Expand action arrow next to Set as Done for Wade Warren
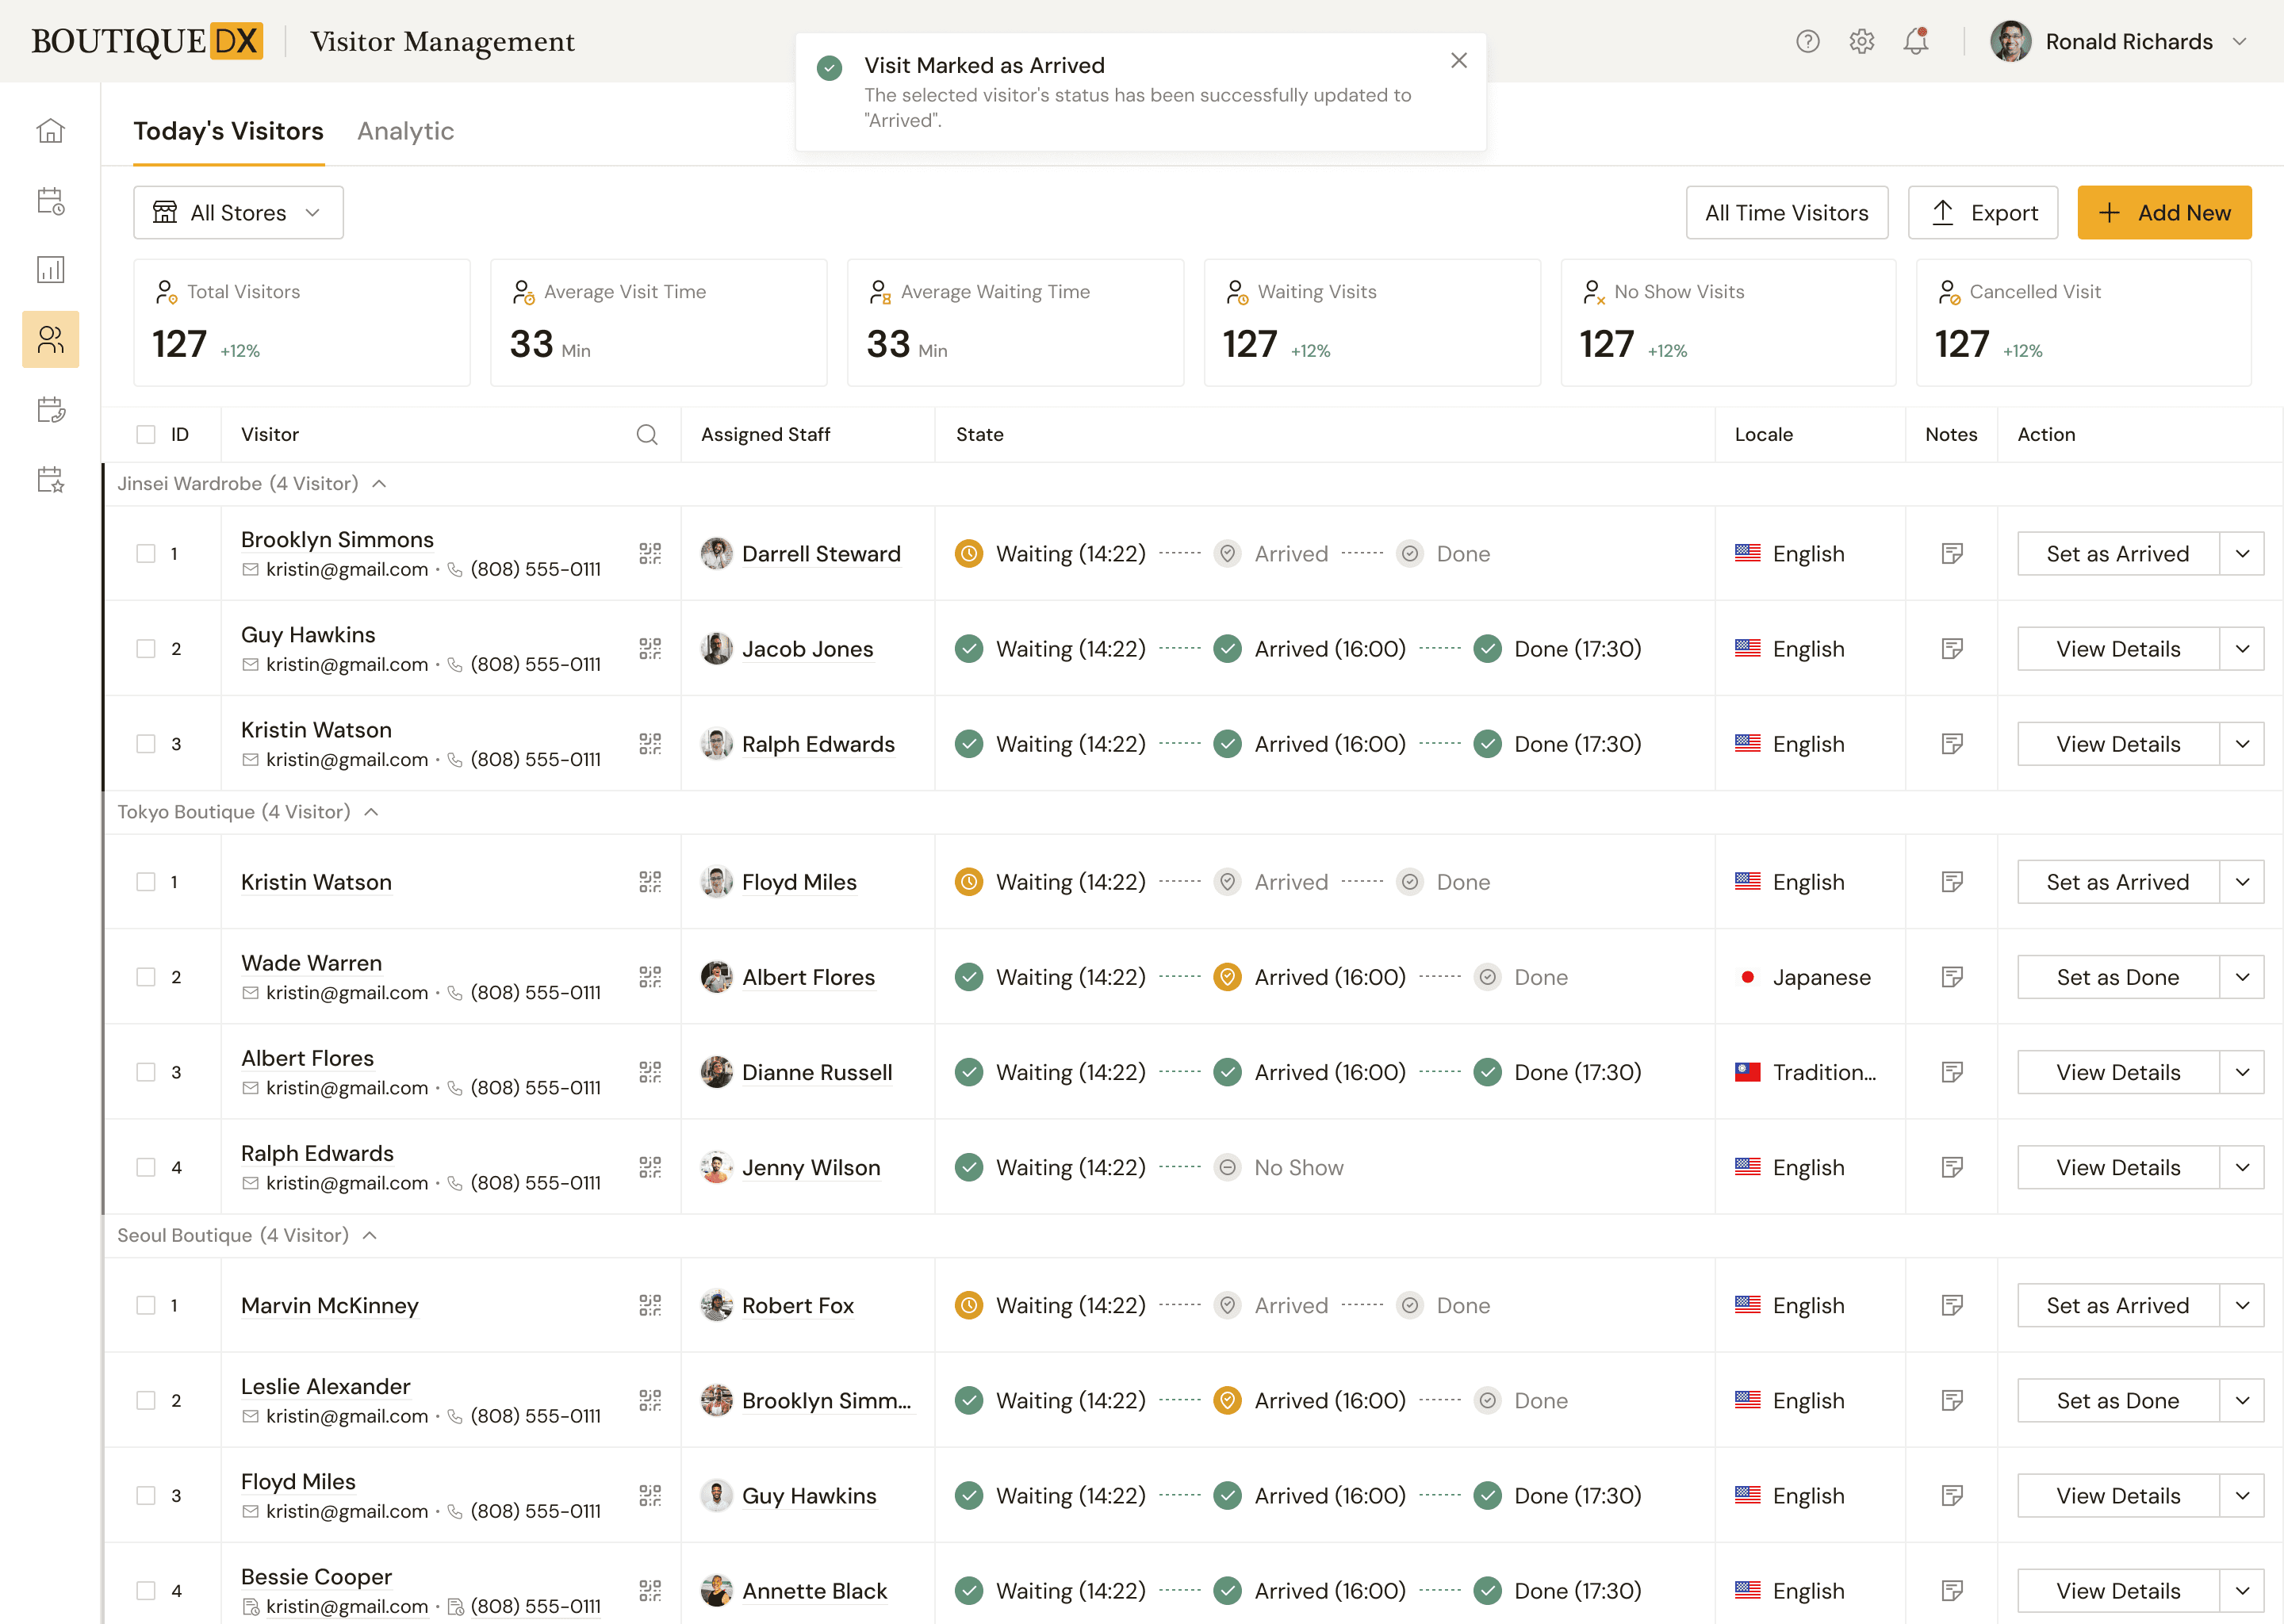2284x1624 pixels. click(2242, 977)
